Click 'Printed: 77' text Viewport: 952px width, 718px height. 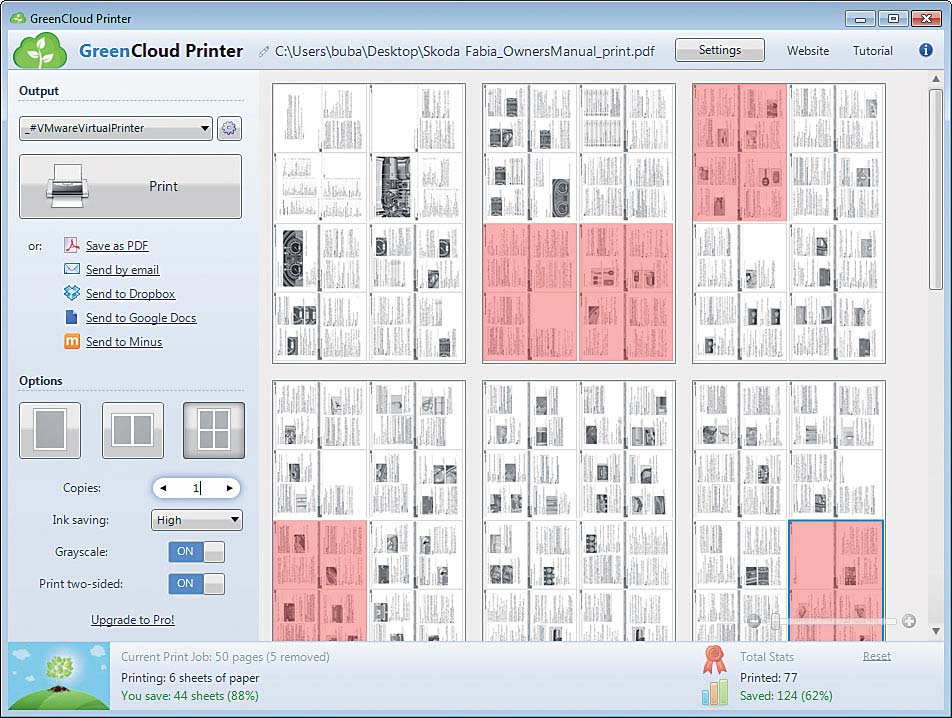[x=769, y=677]
